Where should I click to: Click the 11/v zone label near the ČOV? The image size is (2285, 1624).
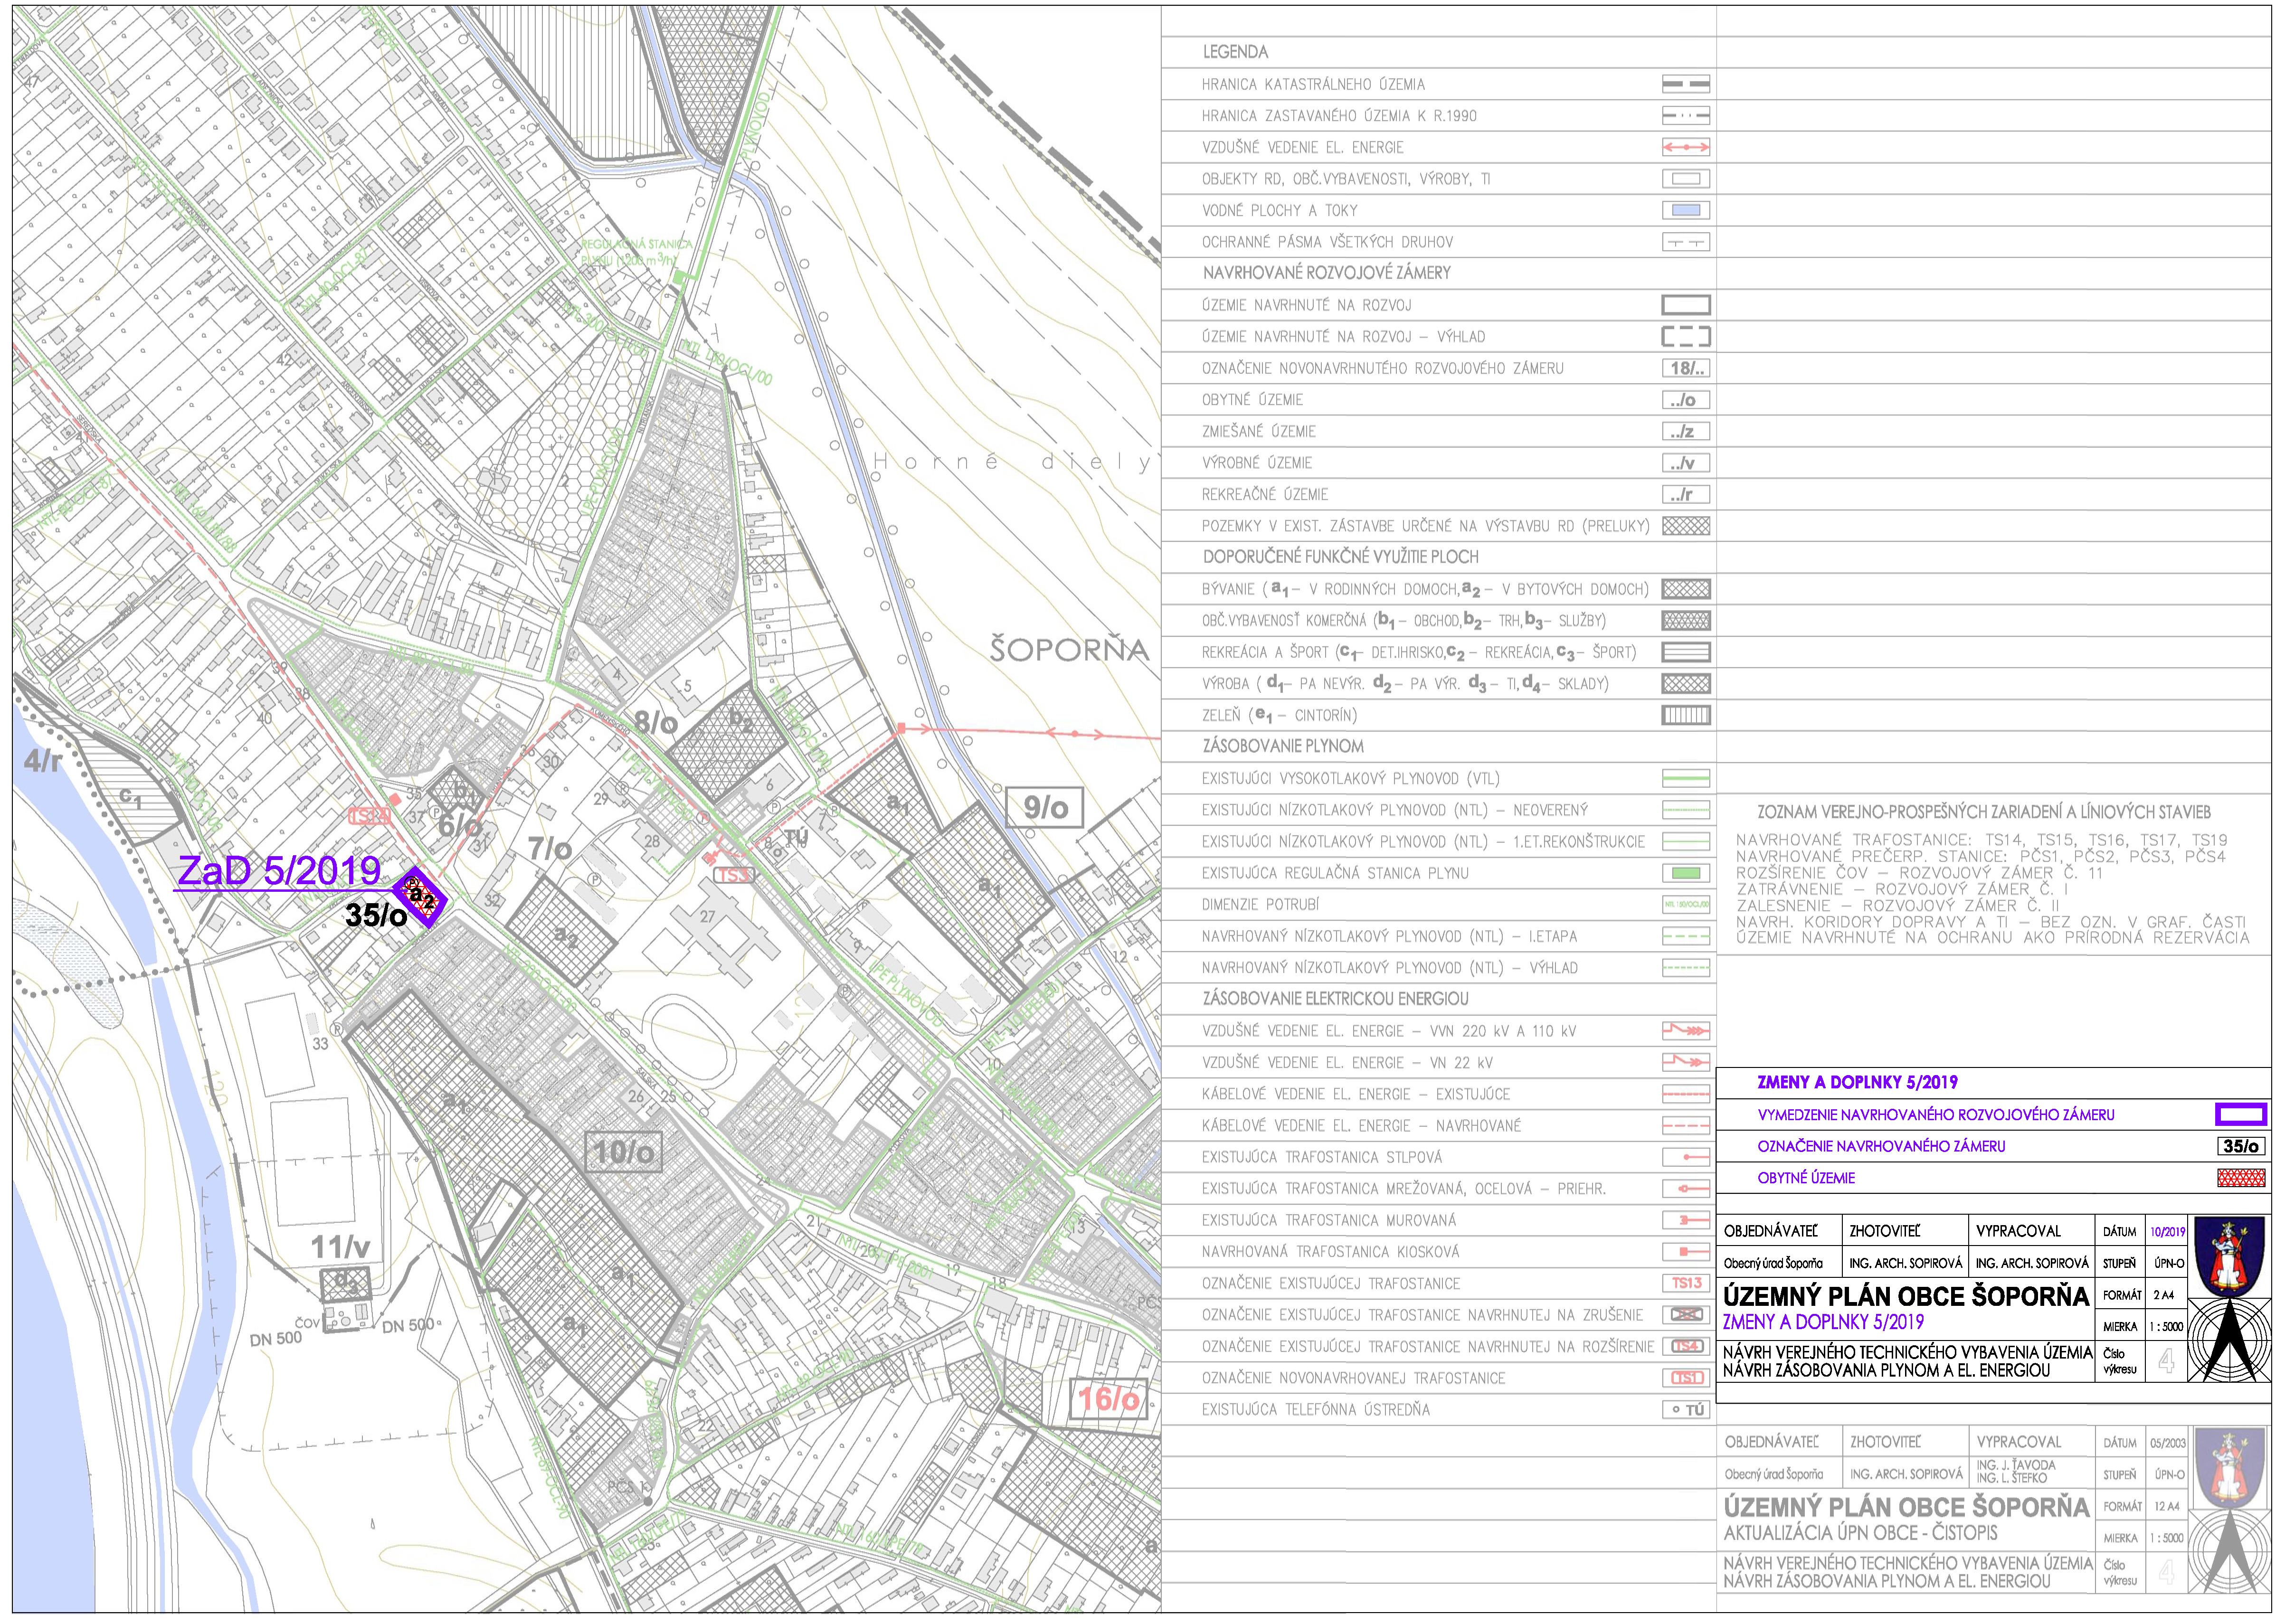340,1246
